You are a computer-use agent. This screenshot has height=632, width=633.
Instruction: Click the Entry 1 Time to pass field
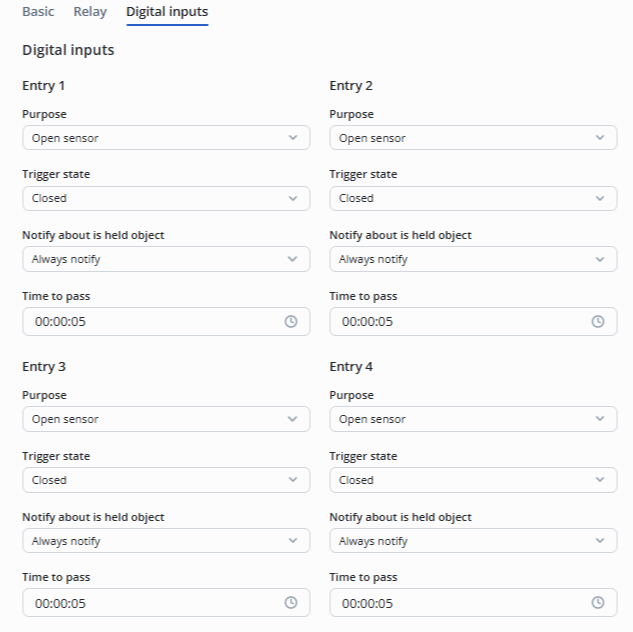tap(150, 322)
